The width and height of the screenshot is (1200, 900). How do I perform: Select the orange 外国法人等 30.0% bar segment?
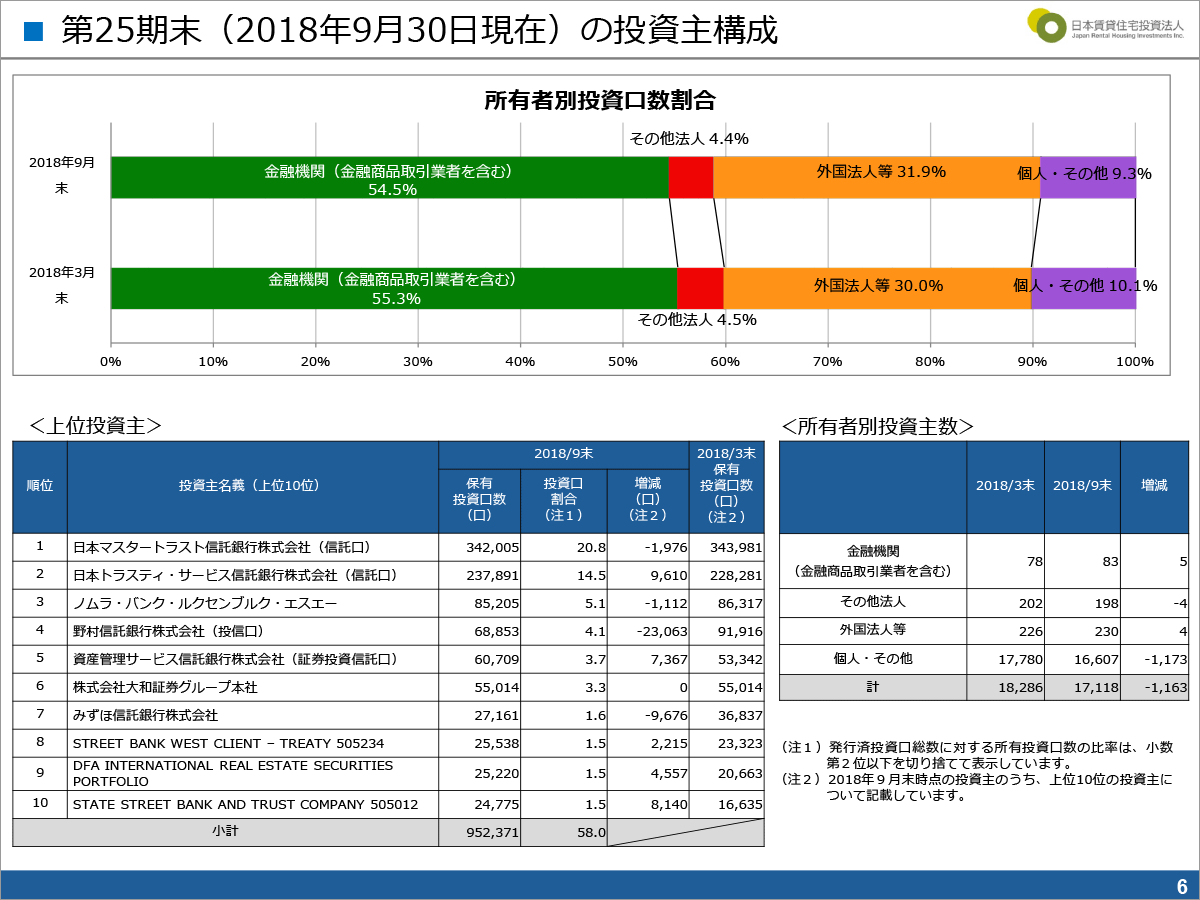point(878,288)
